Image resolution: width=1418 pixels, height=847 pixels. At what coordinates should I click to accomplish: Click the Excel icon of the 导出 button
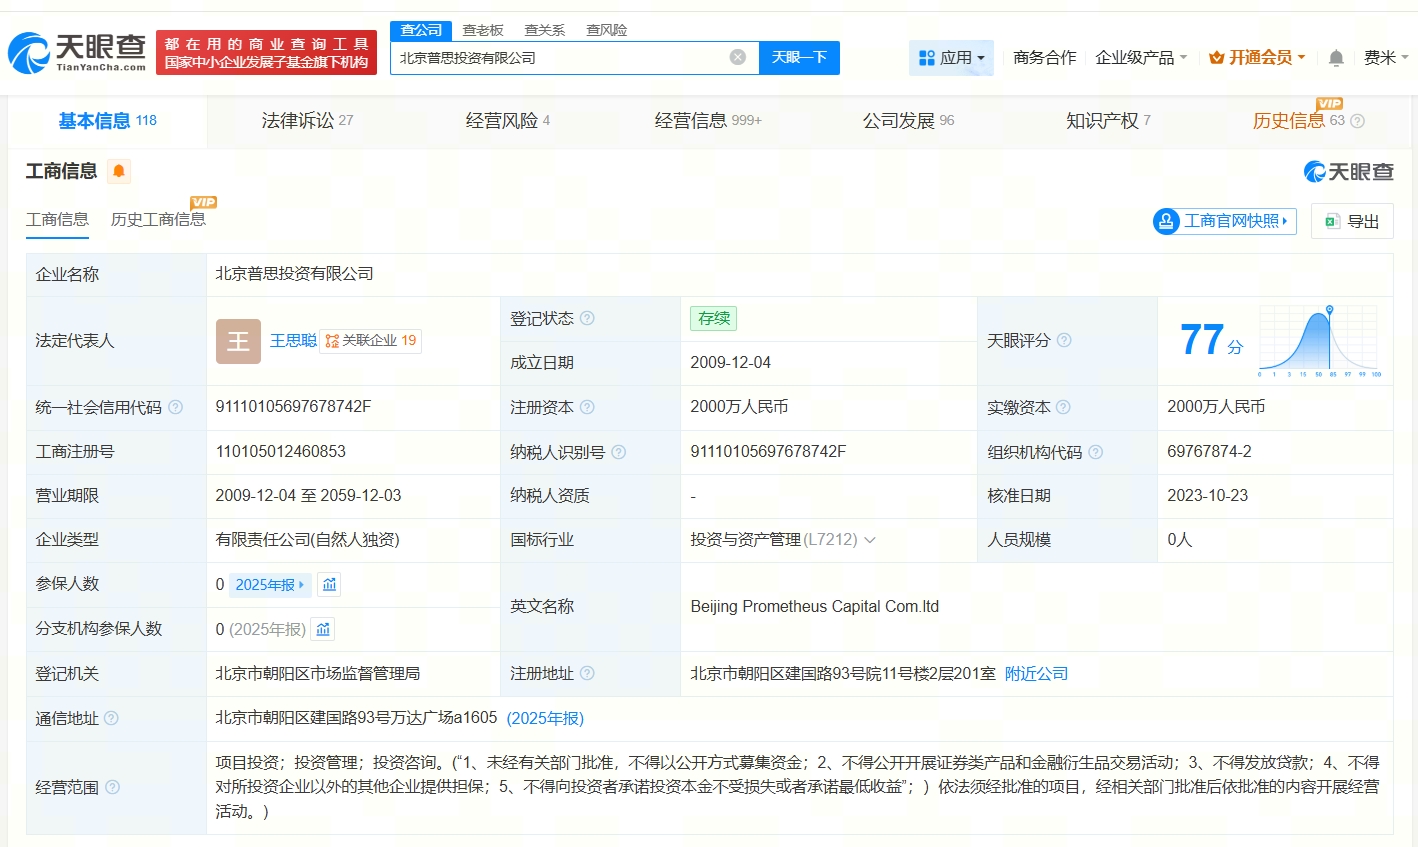tap(1332, 221)
